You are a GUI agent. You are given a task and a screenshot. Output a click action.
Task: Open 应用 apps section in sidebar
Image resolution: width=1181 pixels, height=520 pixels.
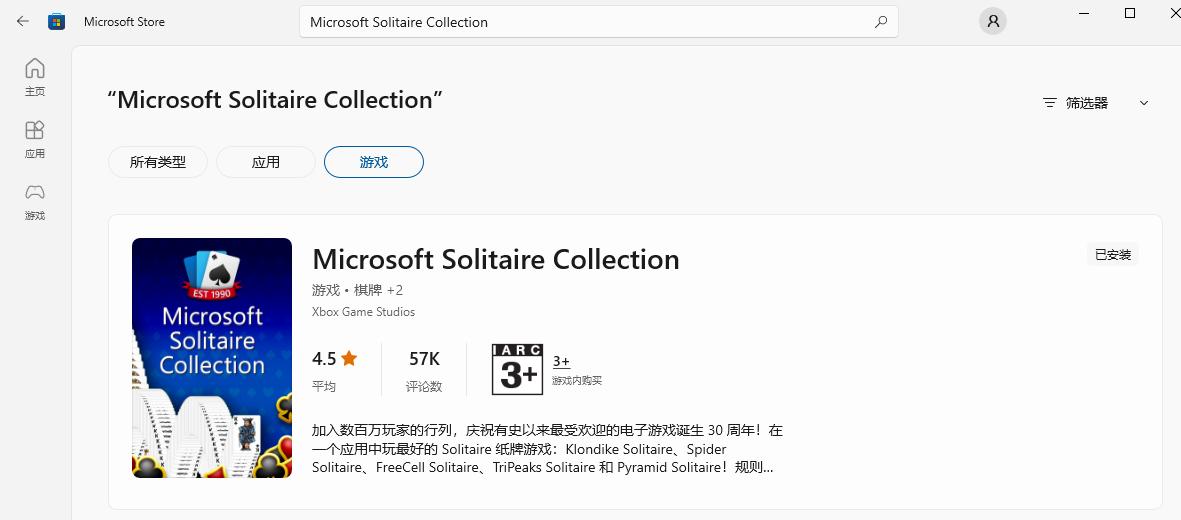click(35, 139)
